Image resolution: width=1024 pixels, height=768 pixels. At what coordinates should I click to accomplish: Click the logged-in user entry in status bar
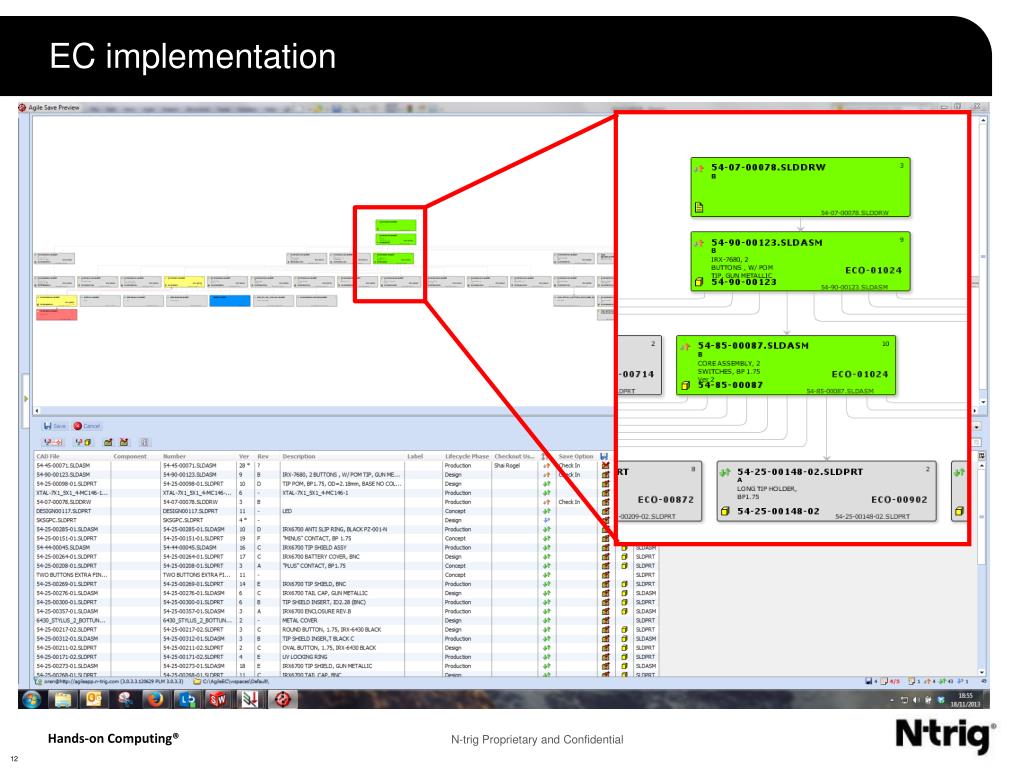click(110, 681)
